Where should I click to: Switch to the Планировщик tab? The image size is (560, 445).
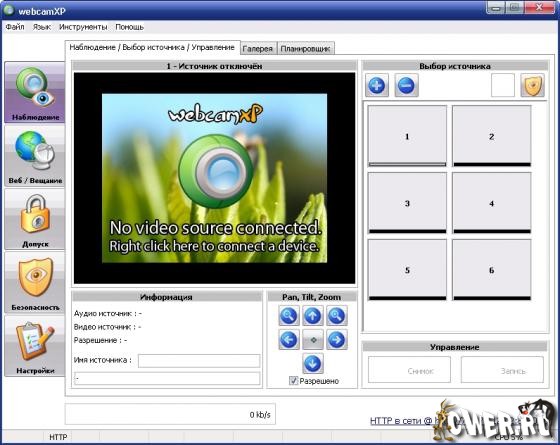305,49
